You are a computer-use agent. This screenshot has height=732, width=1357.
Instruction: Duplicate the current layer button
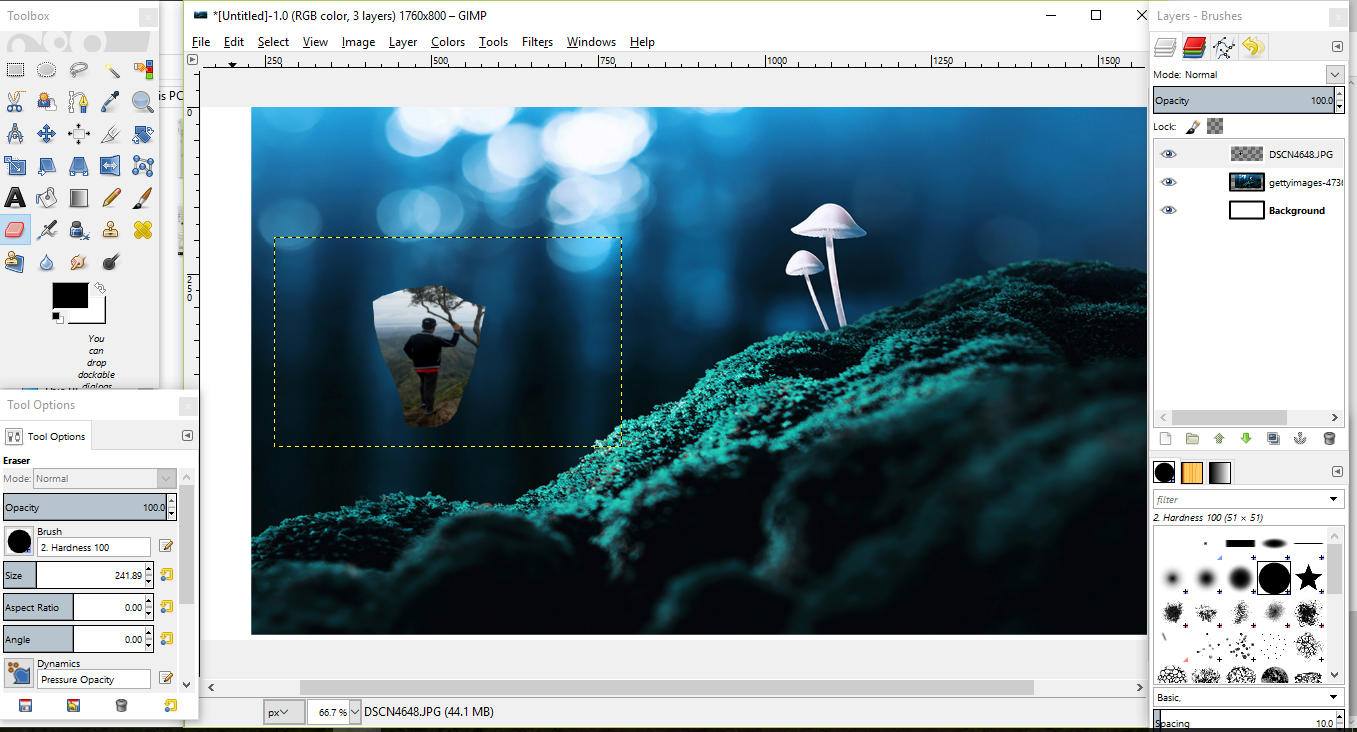(1273, 438)
